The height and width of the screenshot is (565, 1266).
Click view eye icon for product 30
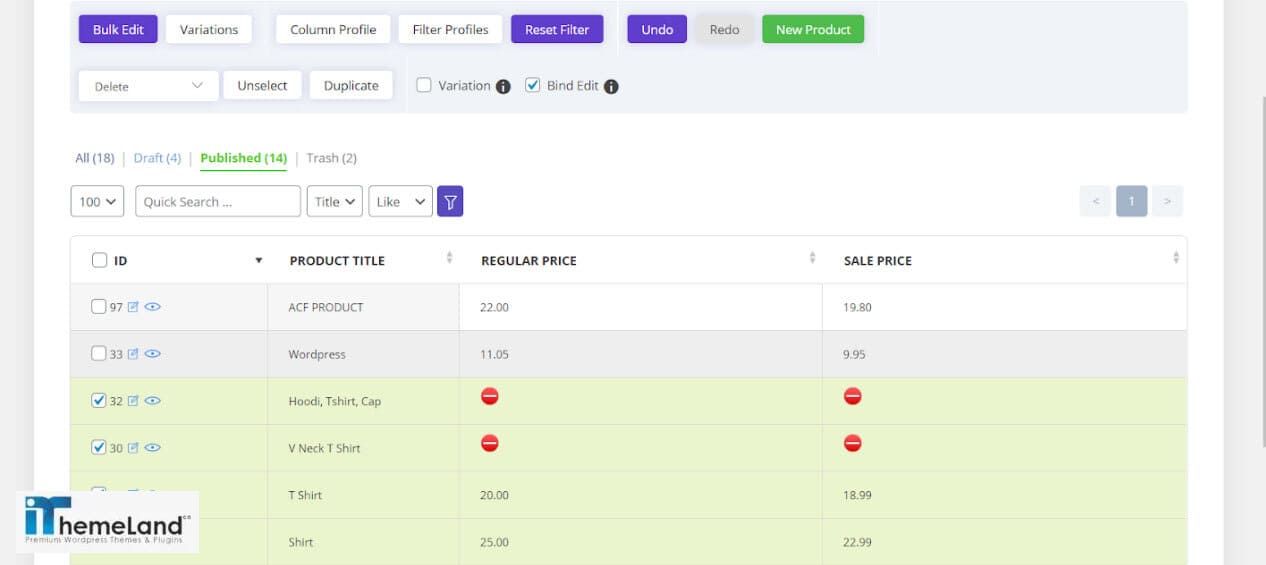pos(153,448)
